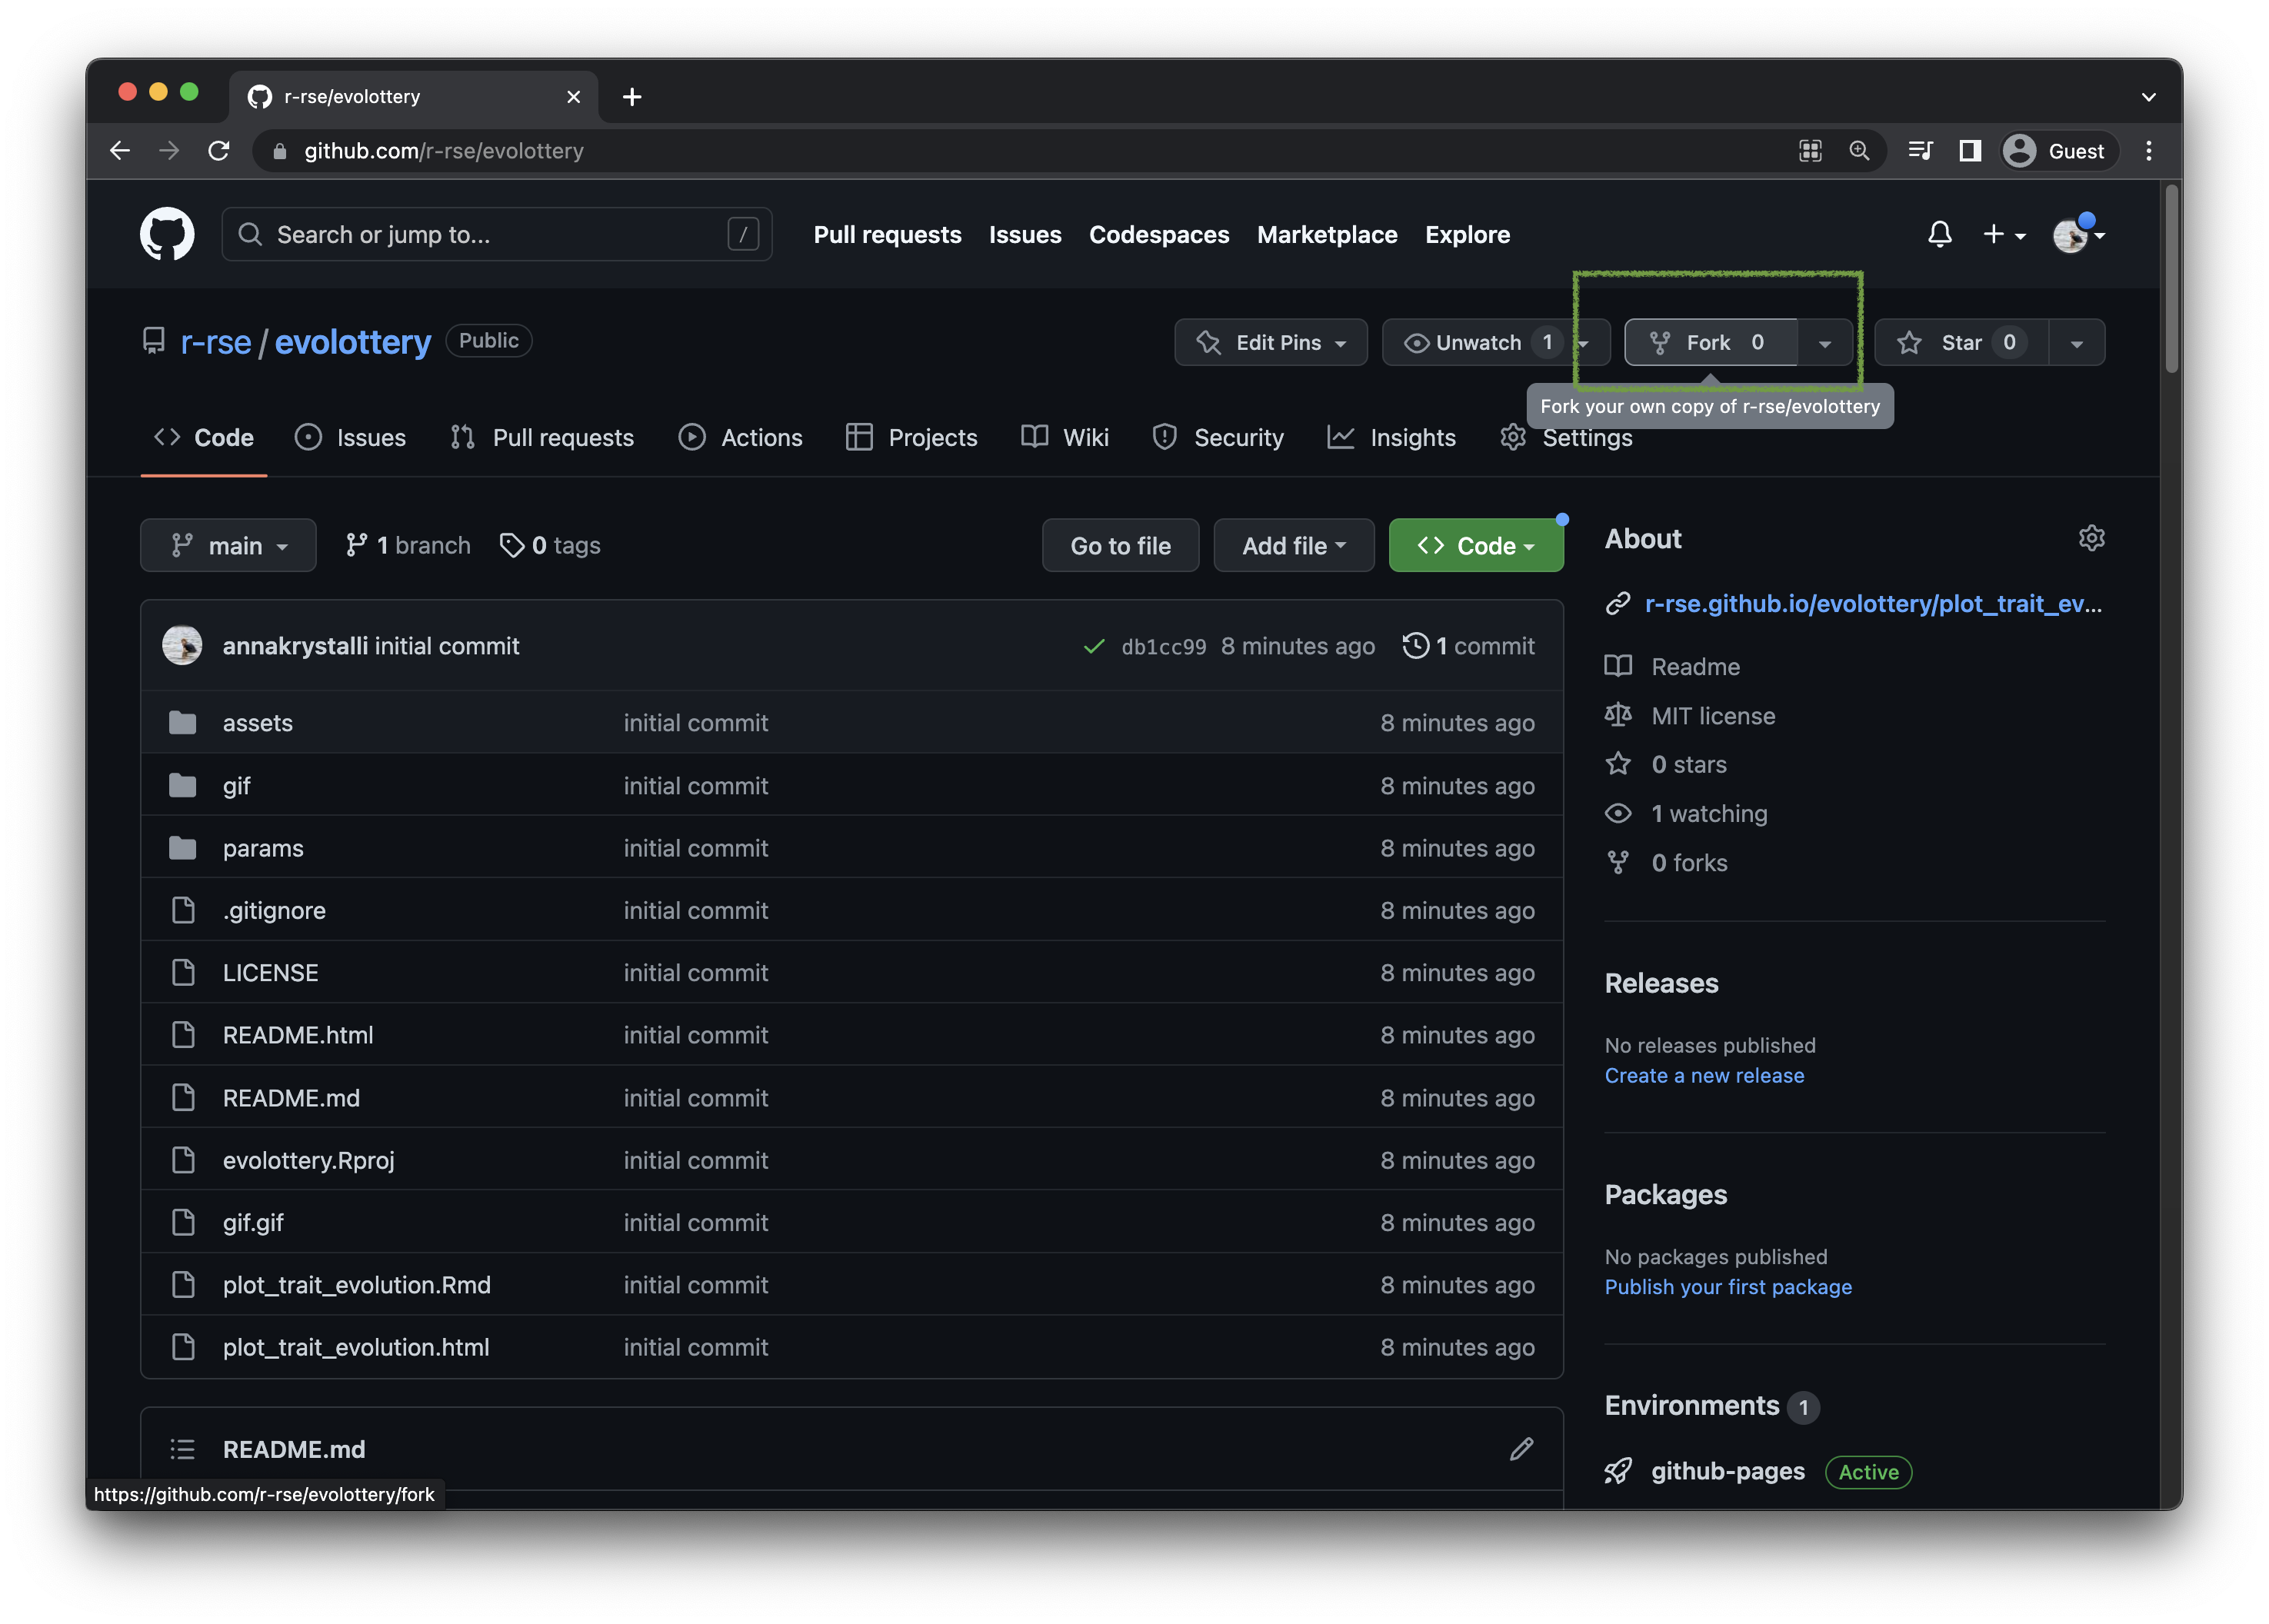The width and height of the screenshot is (2269, 1624).
Task: Click the Go to file button
Action: (1120, 545)
